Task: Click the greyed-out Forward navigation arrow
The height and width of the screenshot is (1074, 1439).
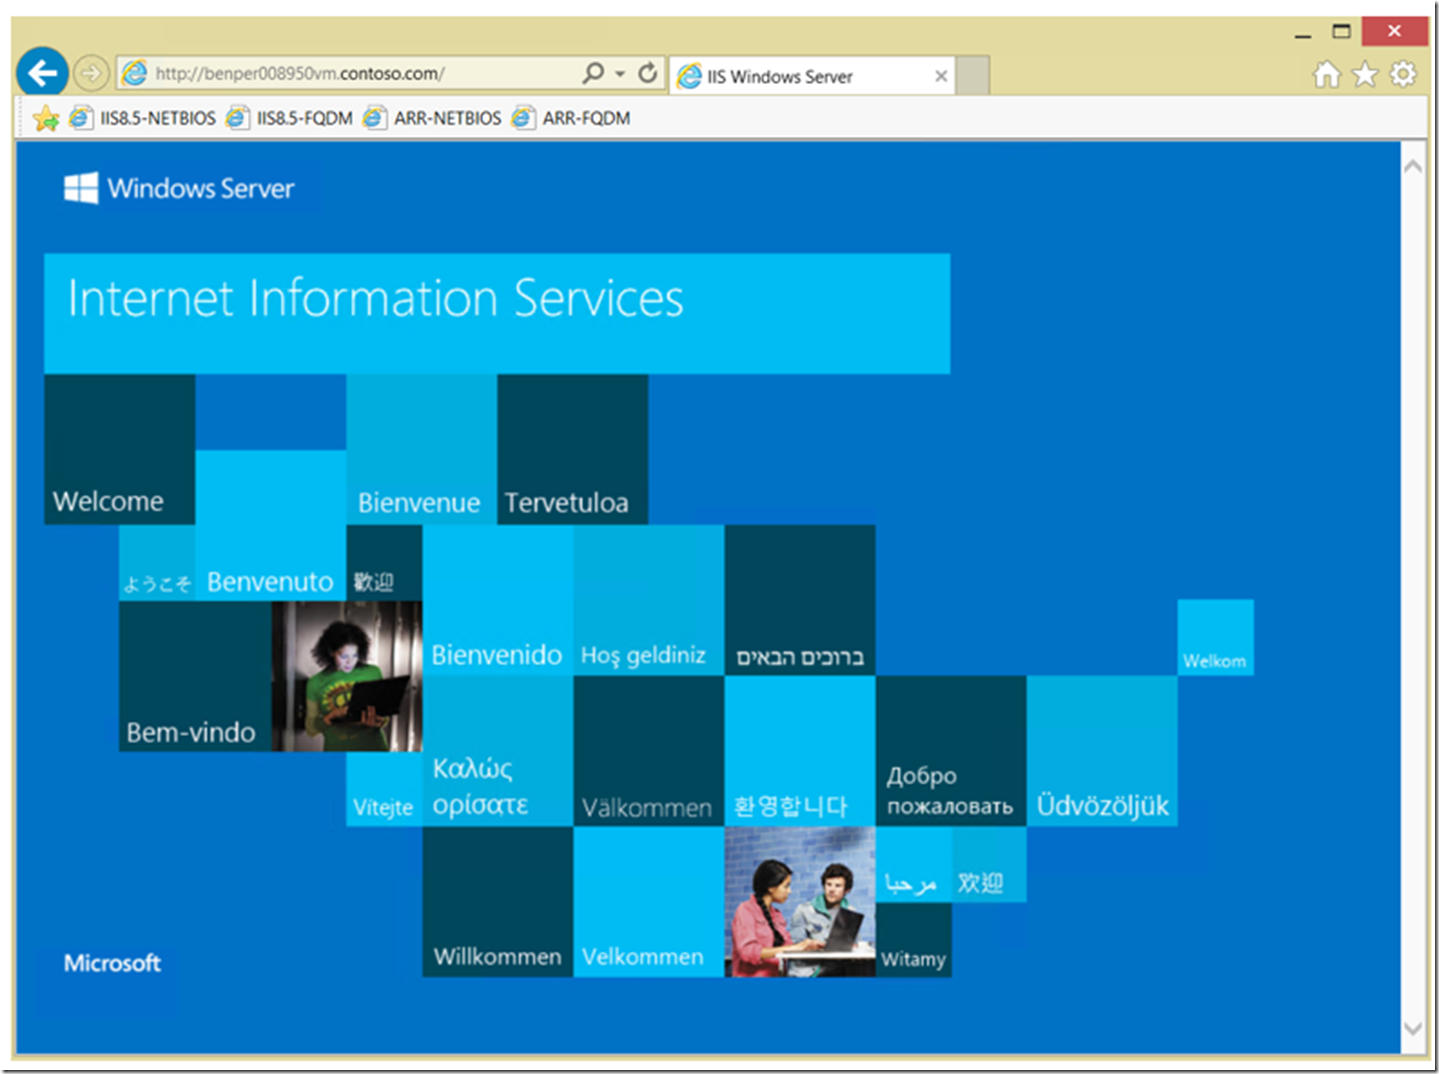Action: point(91,73)
